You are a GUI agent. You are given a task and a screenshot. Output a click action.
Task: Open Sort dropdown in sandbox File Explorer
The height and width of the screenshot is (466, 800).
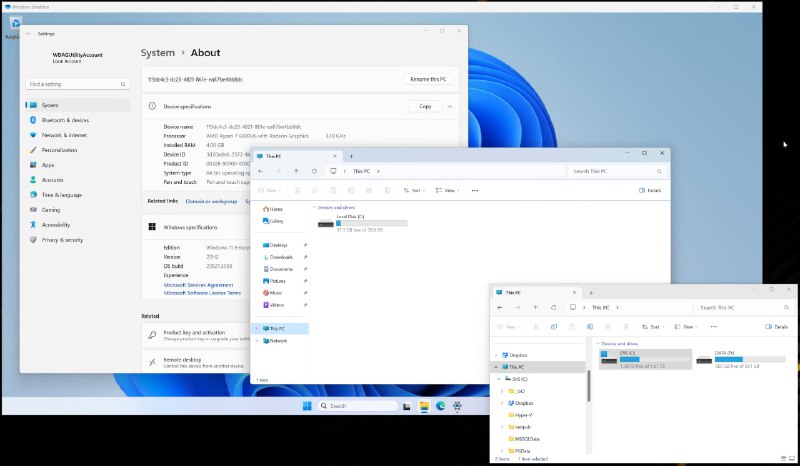[x=414, y=190]
